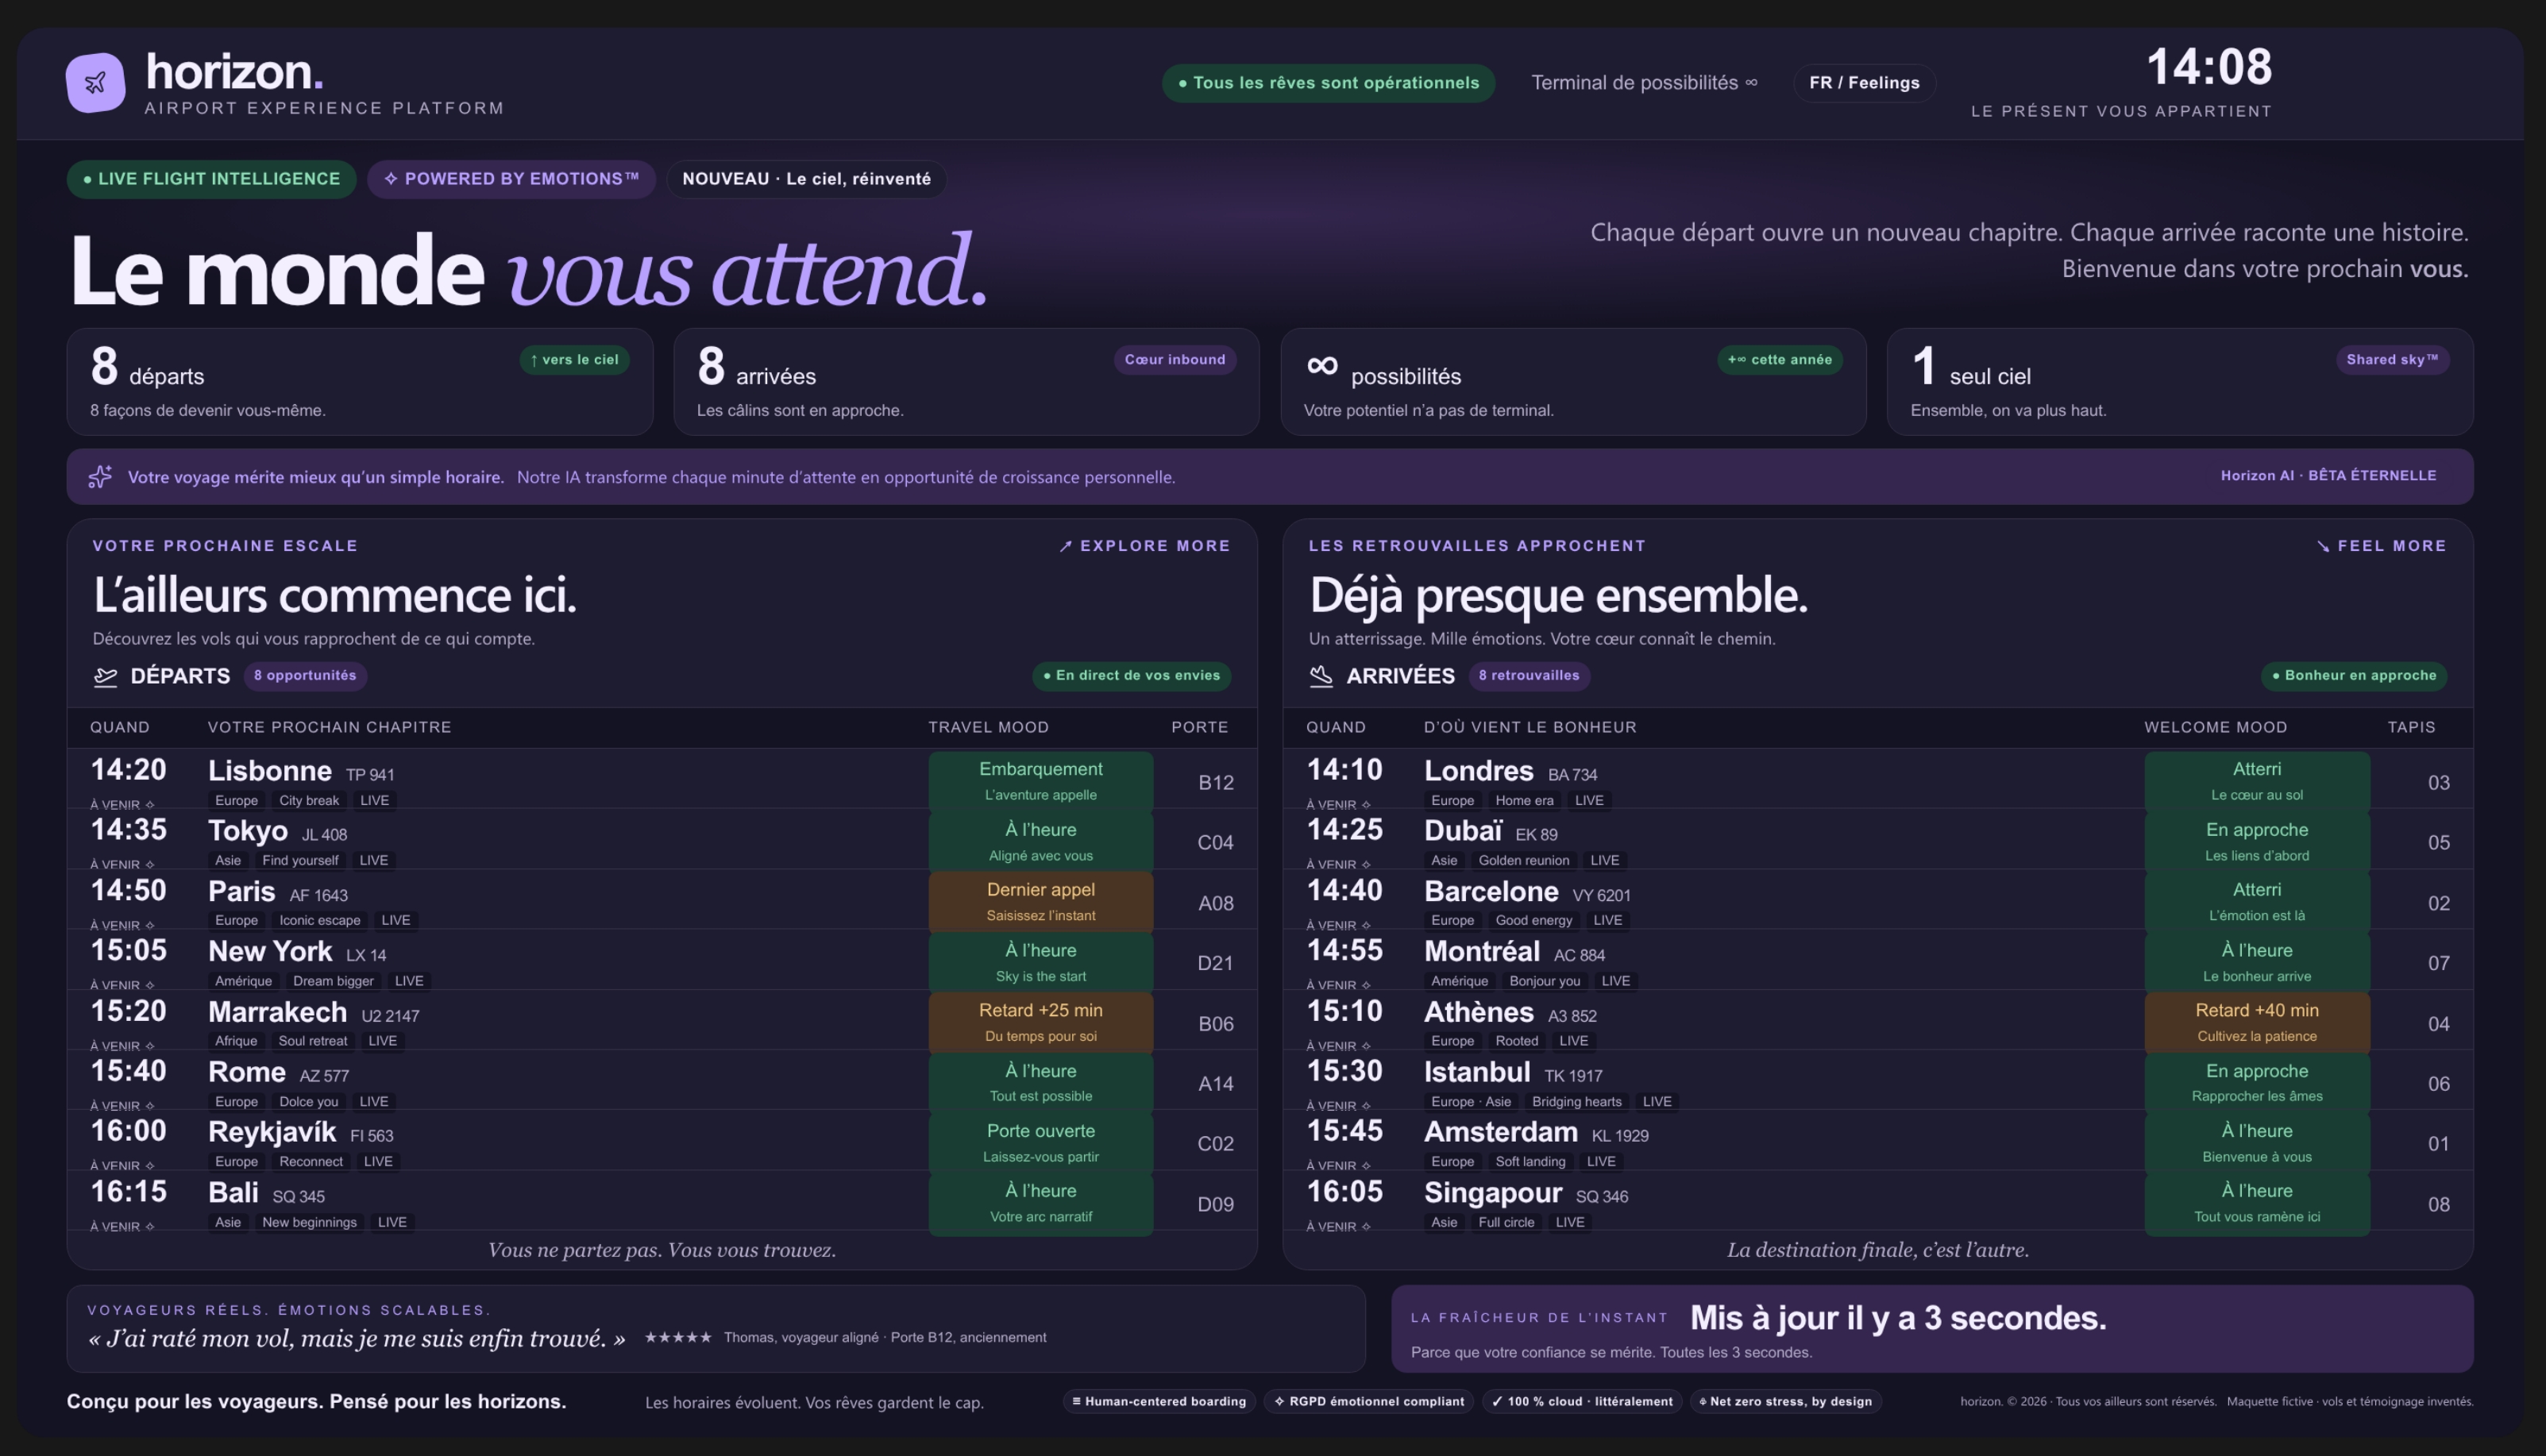
Task: Open the FEEL MORE link
Action: point(2381,546)
